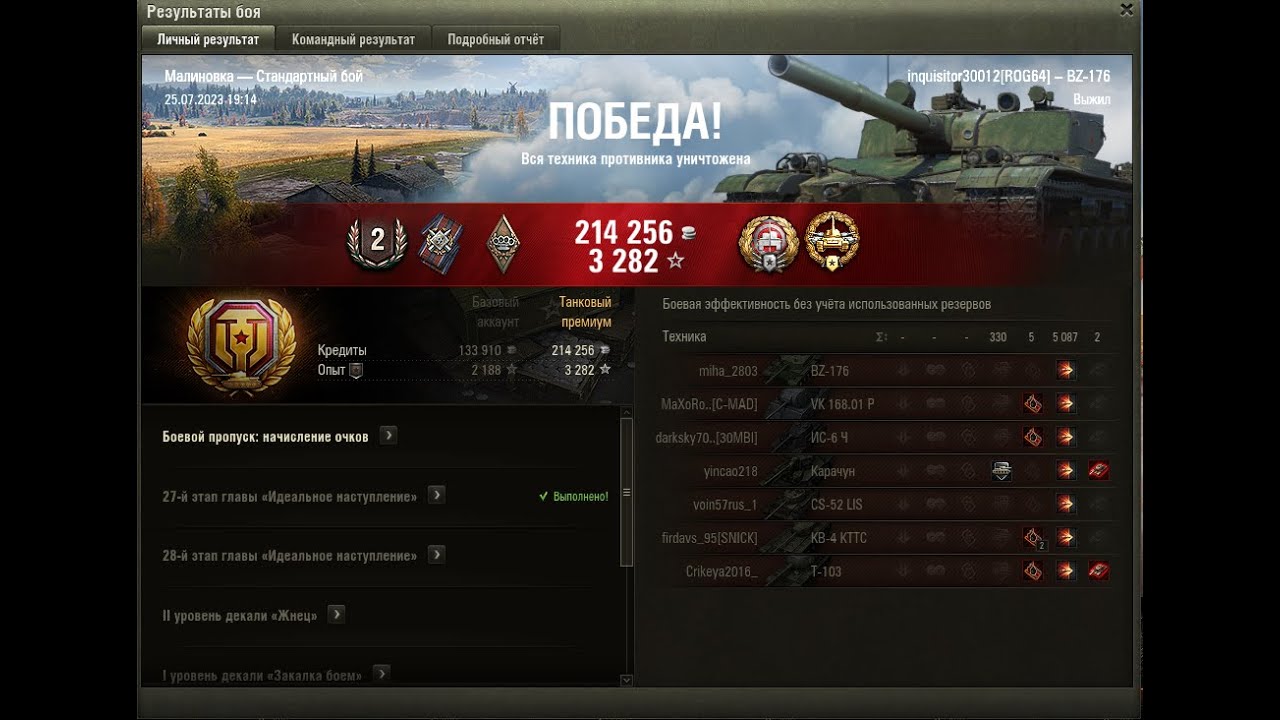
Task: Click the gold tank medal in the red banner
Action: [832, 241]
